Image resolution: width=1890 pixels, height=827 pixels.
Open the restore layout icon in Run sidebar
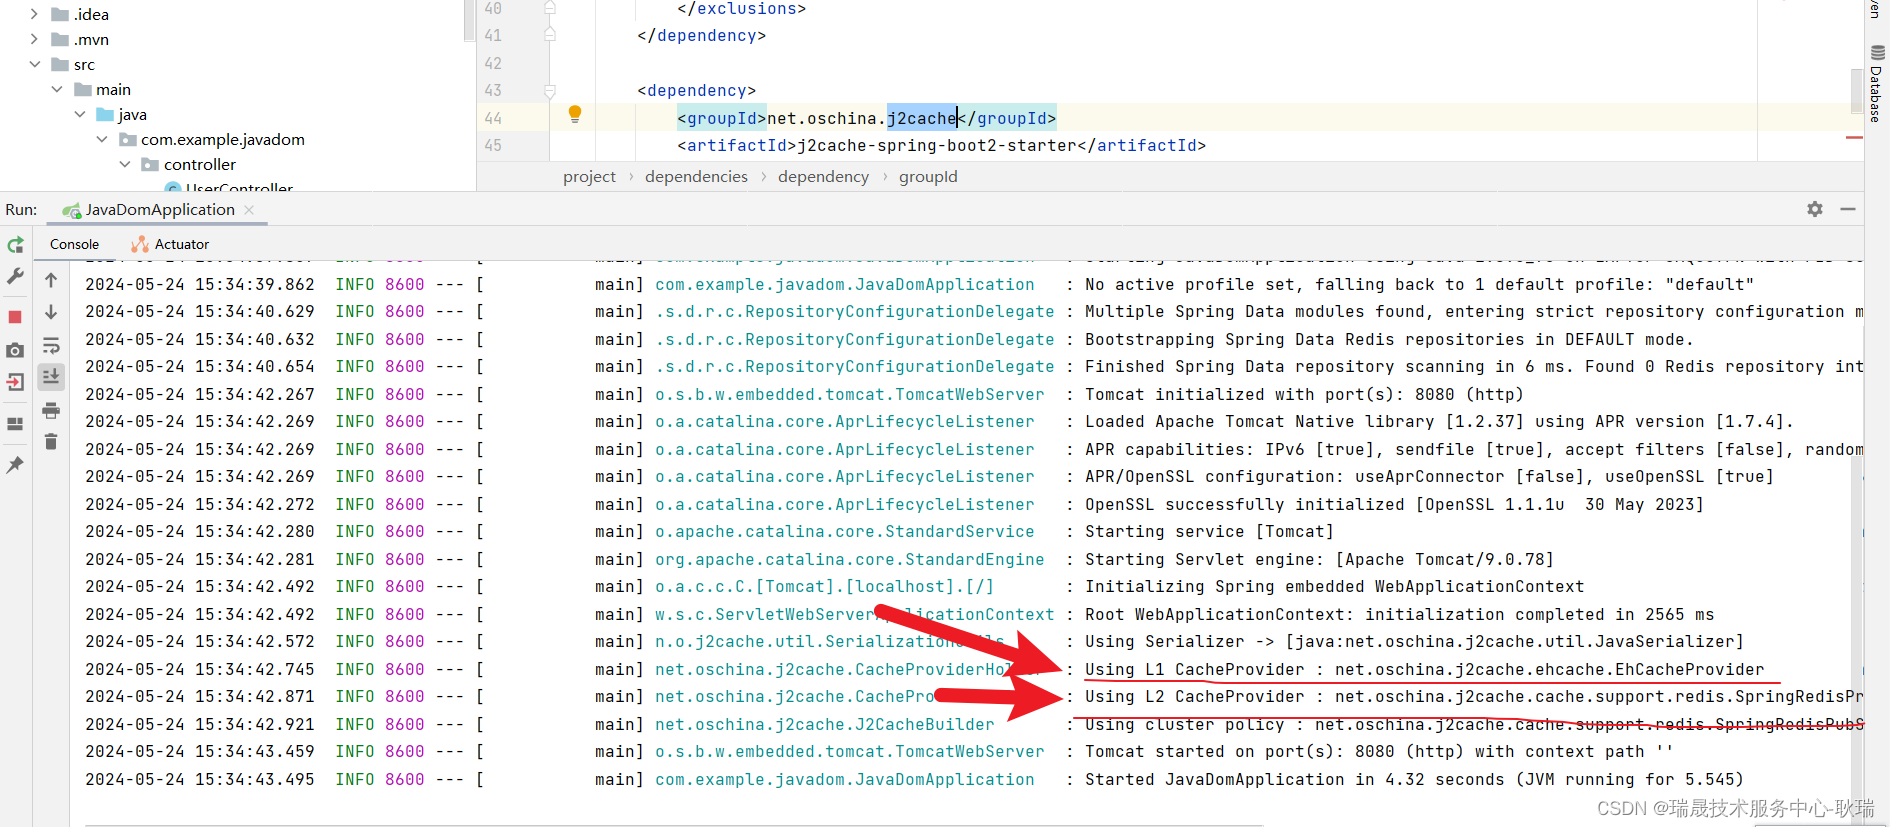[15, 424]
